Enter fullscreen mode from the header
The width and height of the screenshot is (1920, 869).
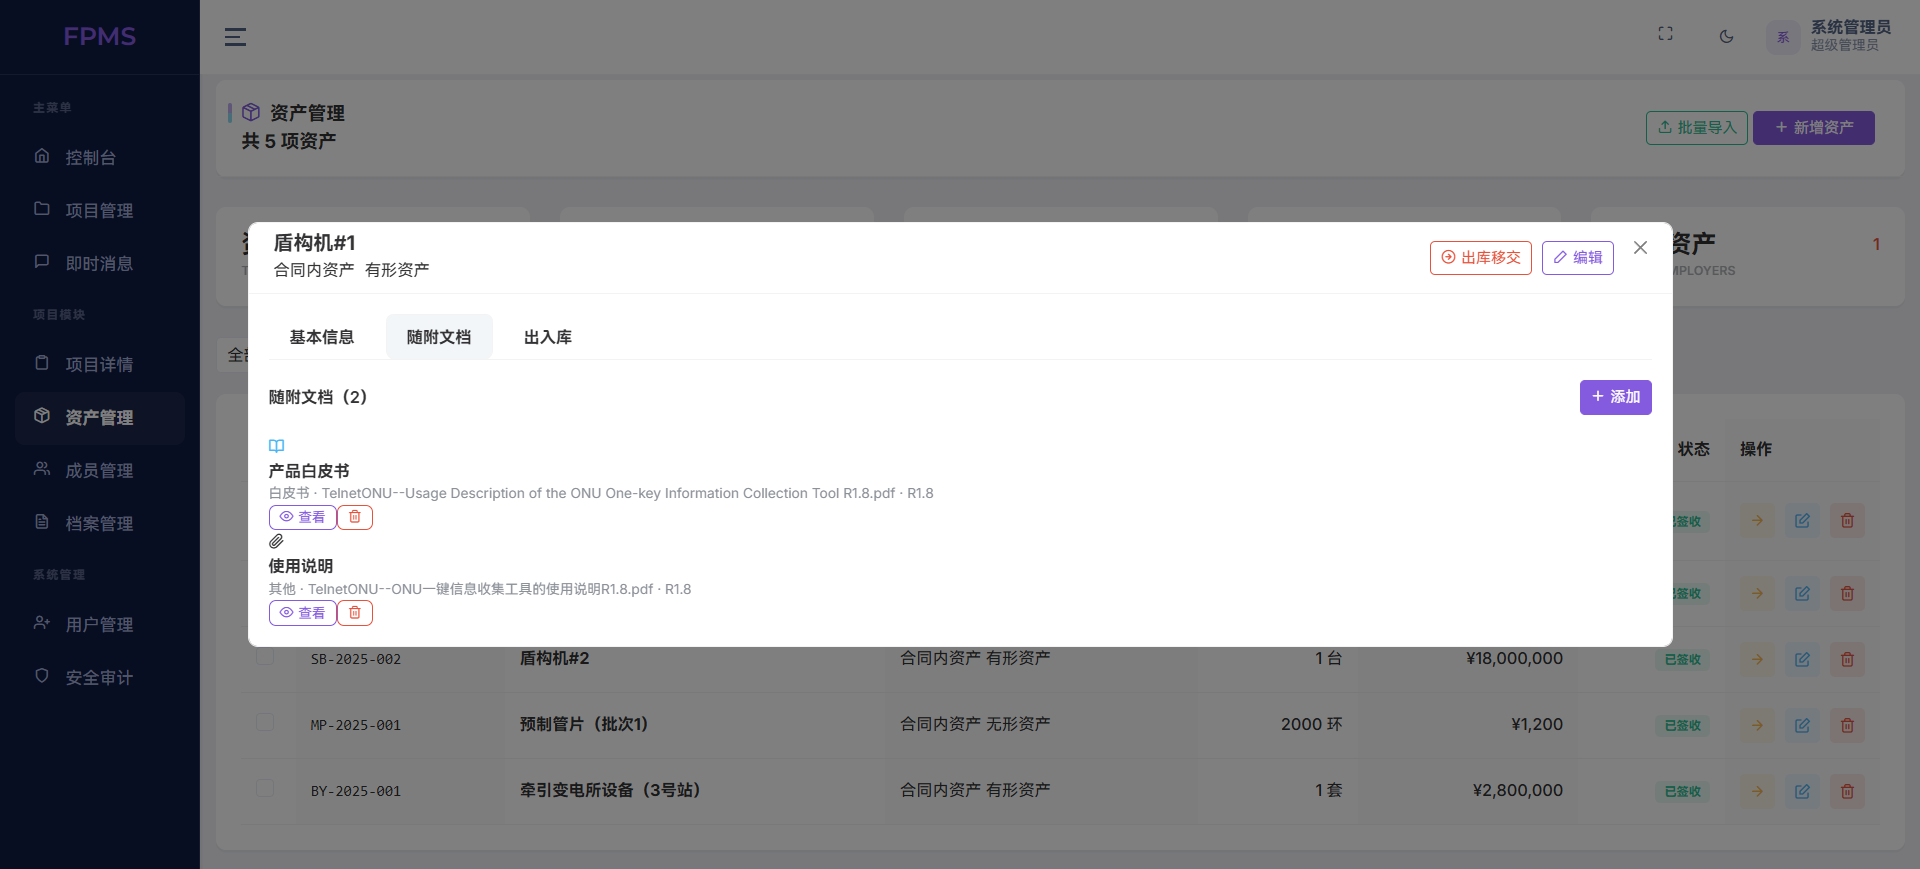click(x=1665, y=34)
